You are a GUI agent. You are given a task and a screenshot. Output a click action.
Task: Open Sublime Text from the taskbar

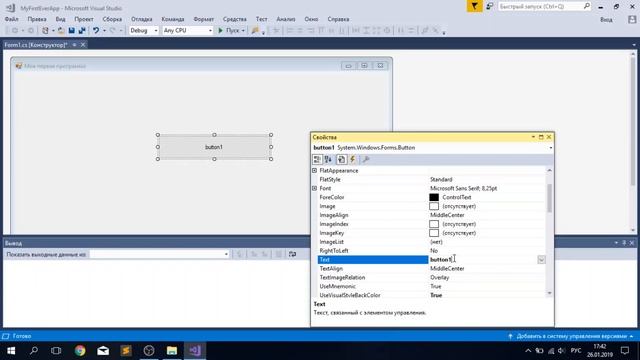(126, 351)
